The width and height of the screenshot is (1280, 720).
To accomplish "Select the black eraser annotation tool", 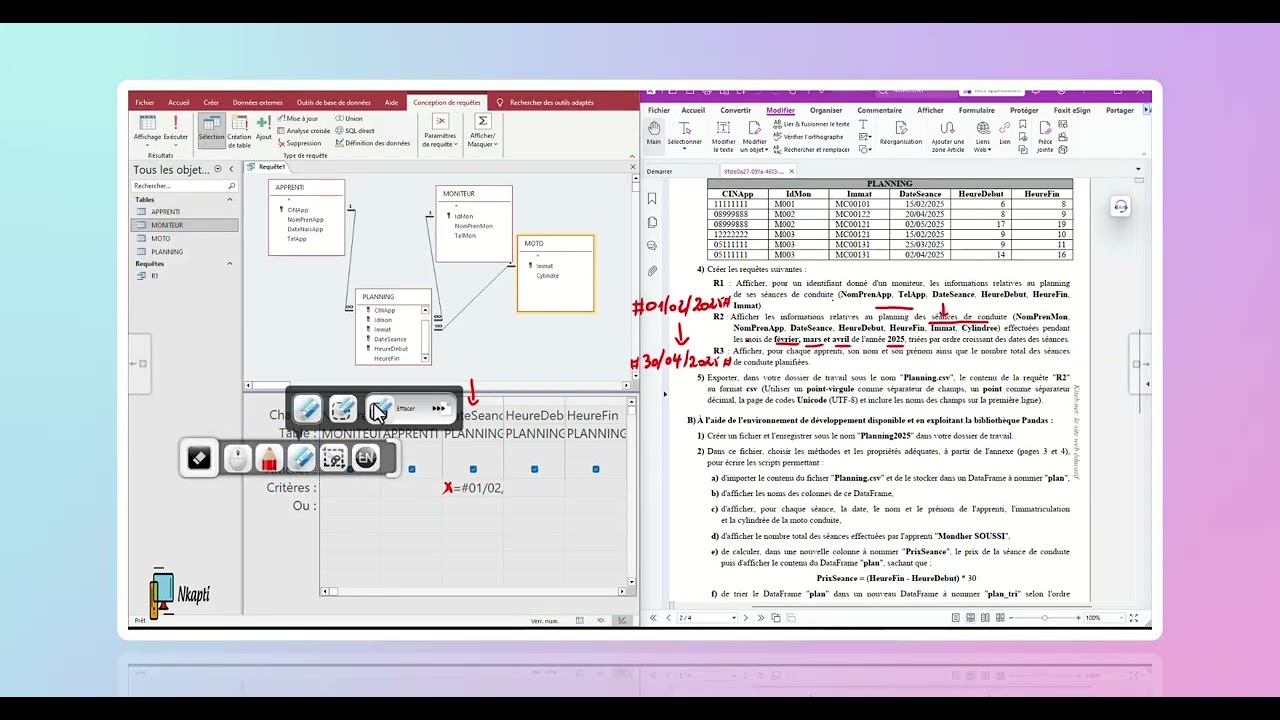I will click(199, 458).
